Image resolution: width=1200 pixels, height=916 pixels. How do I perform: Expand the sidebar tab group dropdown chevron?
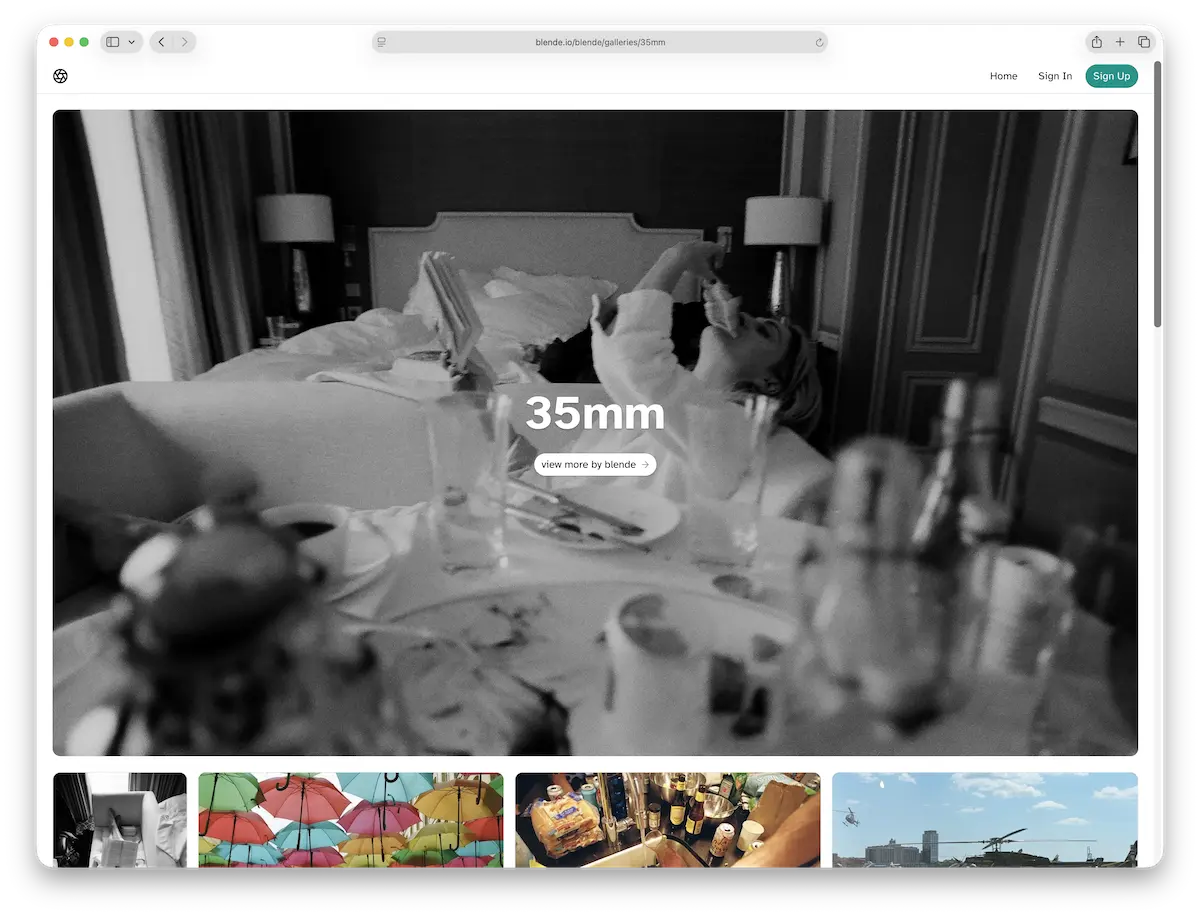click(132, 42)
